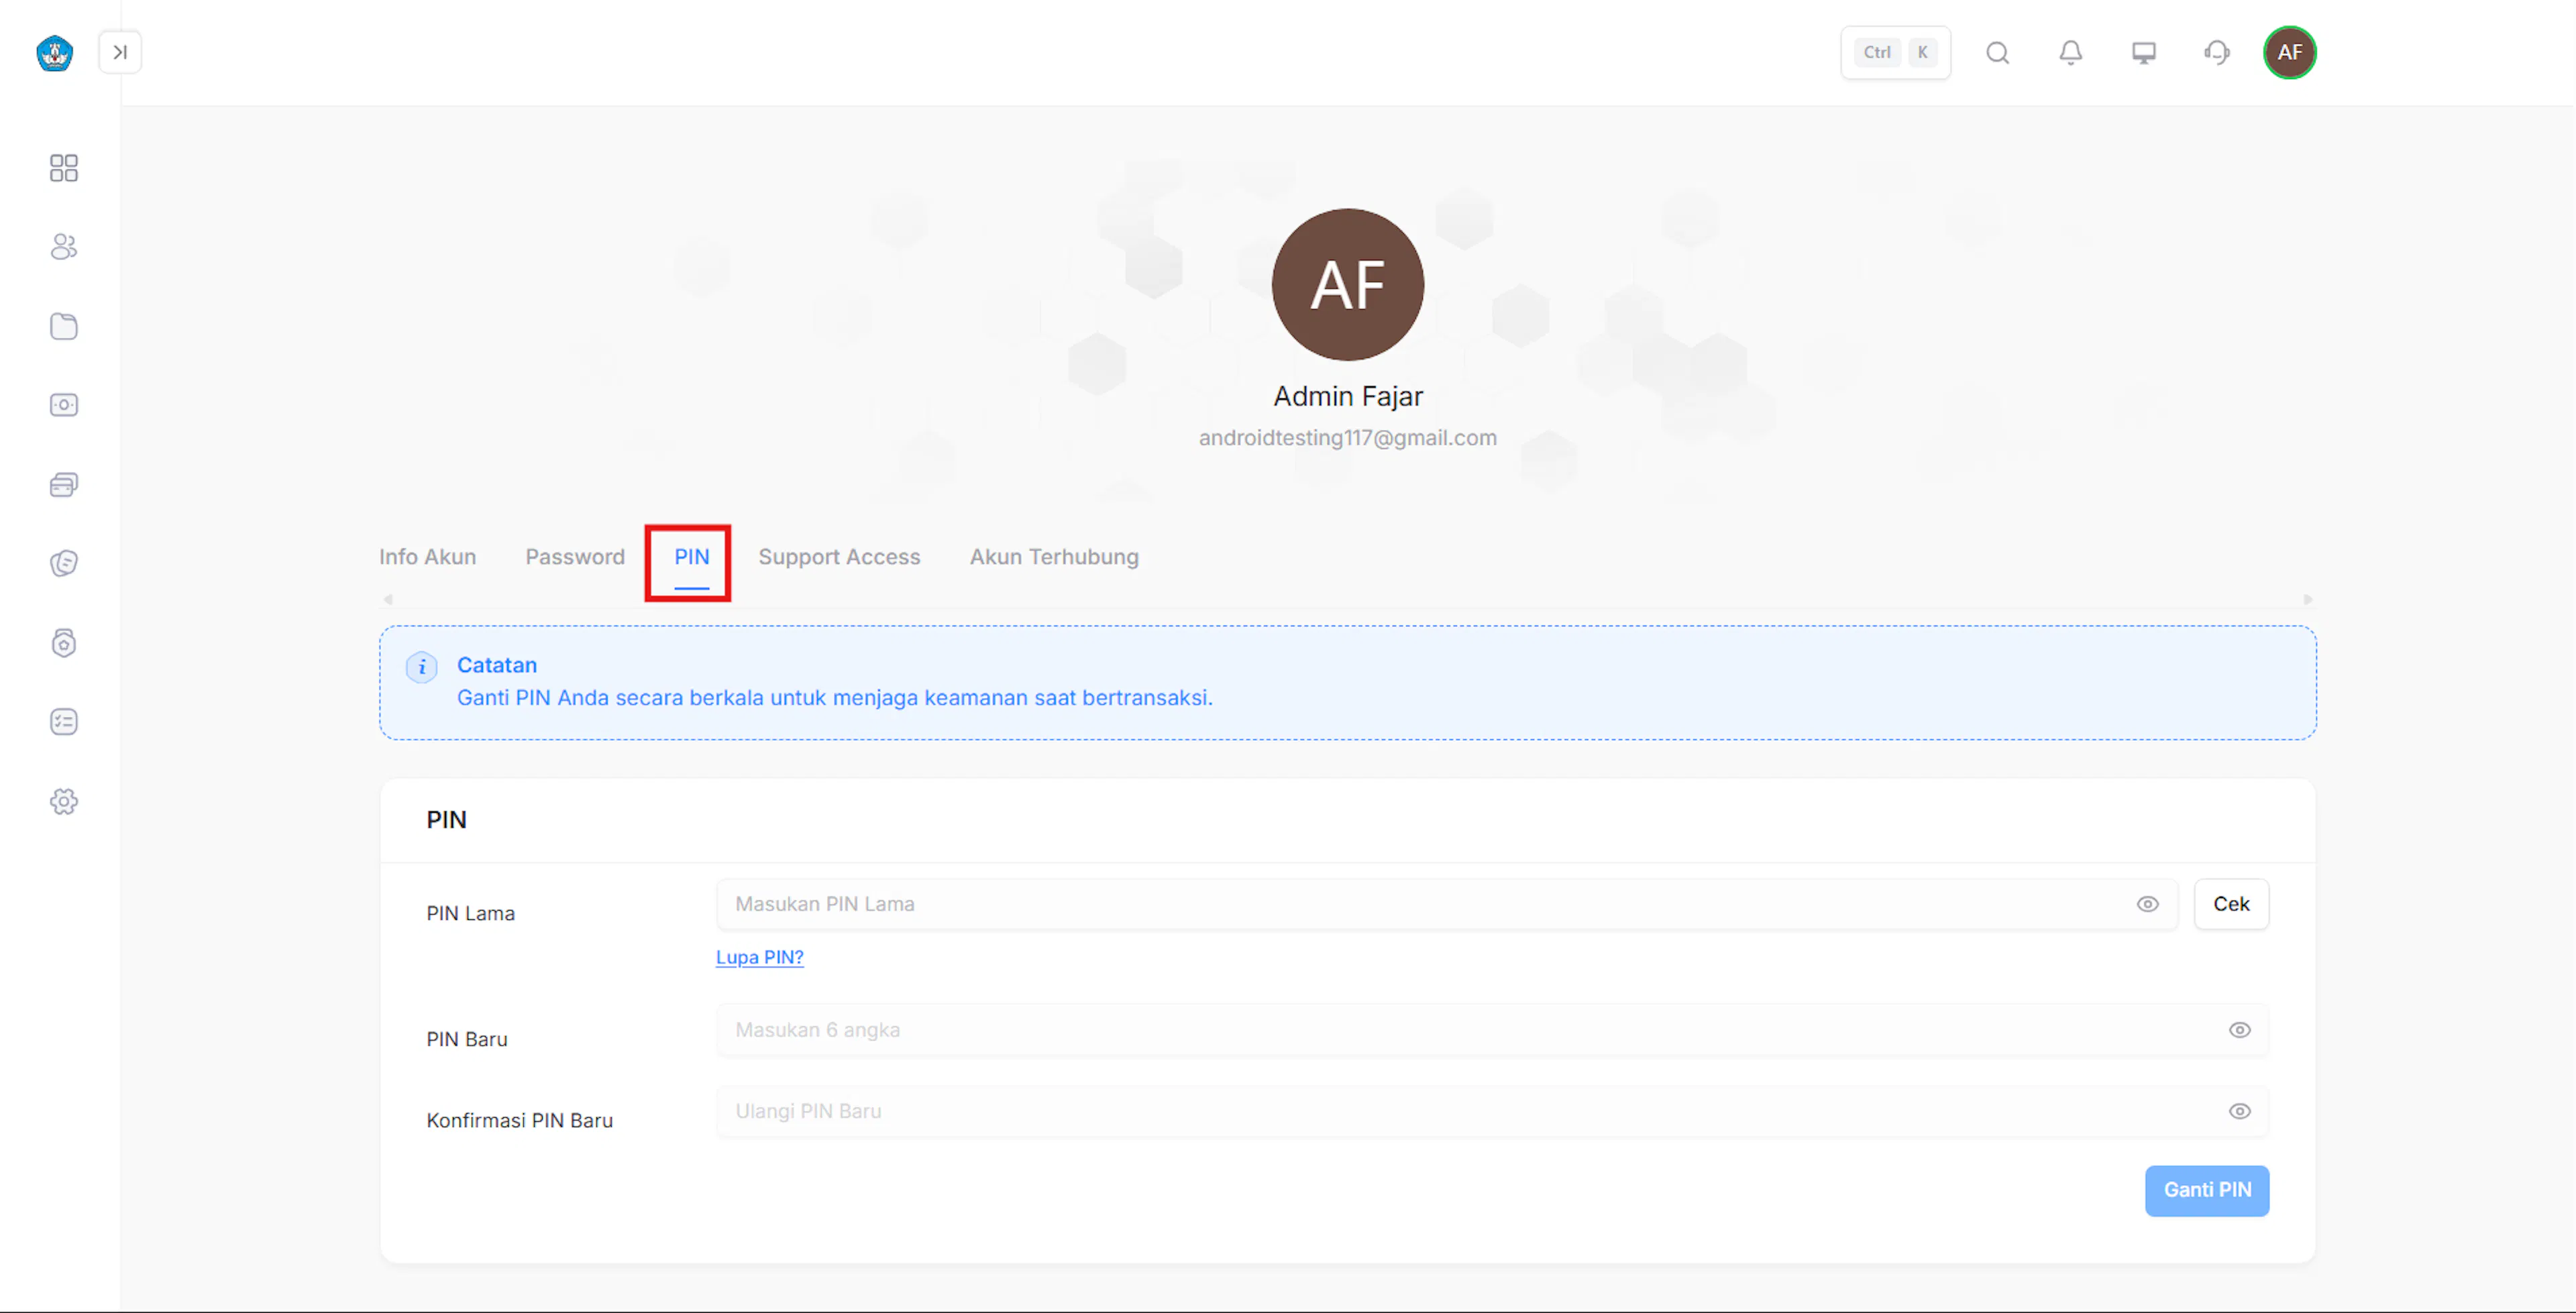Open the credit card sidebar icon

pyautogui.click(x=64, y=485)
